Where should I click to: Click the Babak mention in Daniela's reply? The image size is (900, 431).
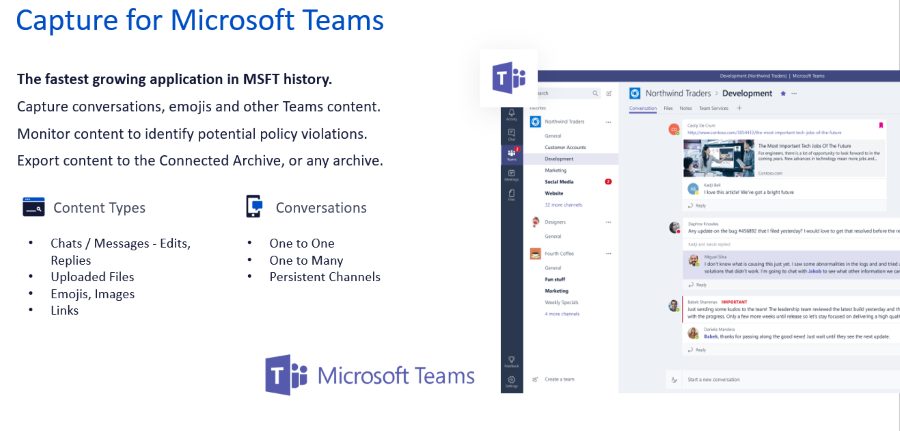coord(711,336)
